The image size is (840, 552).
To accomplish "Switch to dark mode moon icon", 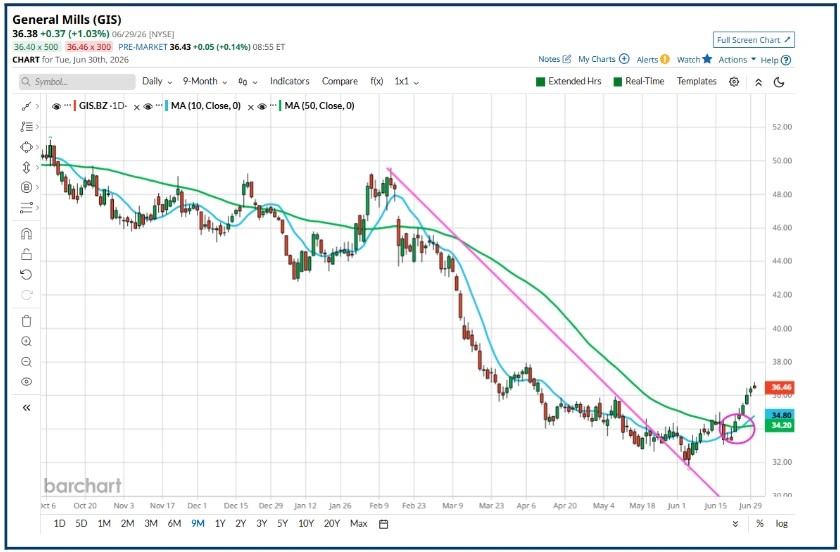I will coord(779,82).
